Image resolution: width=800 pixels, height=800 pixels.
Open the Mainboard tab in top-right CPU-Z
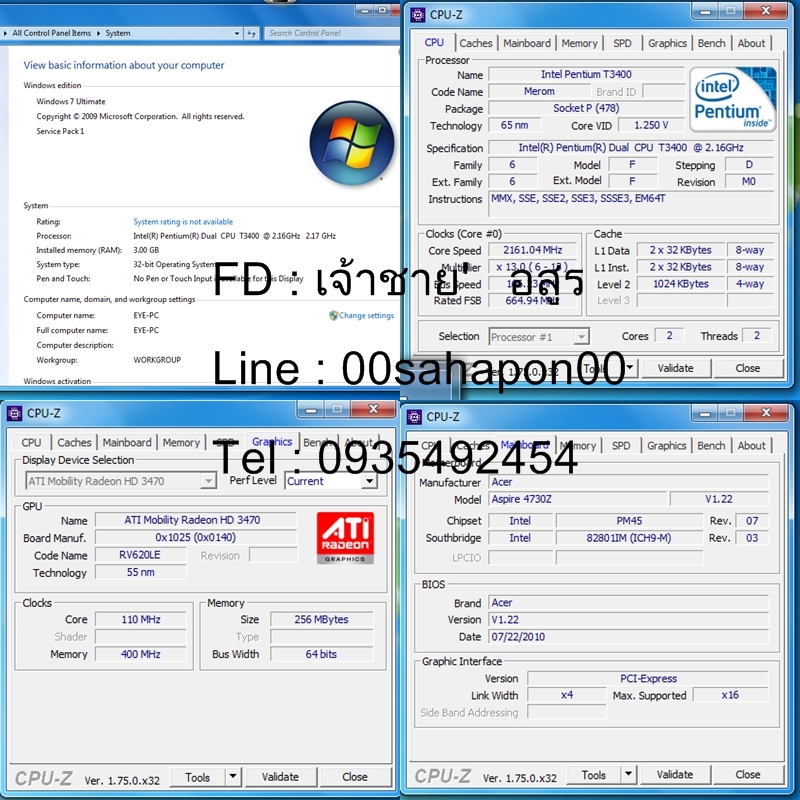[x=527, y=43]
